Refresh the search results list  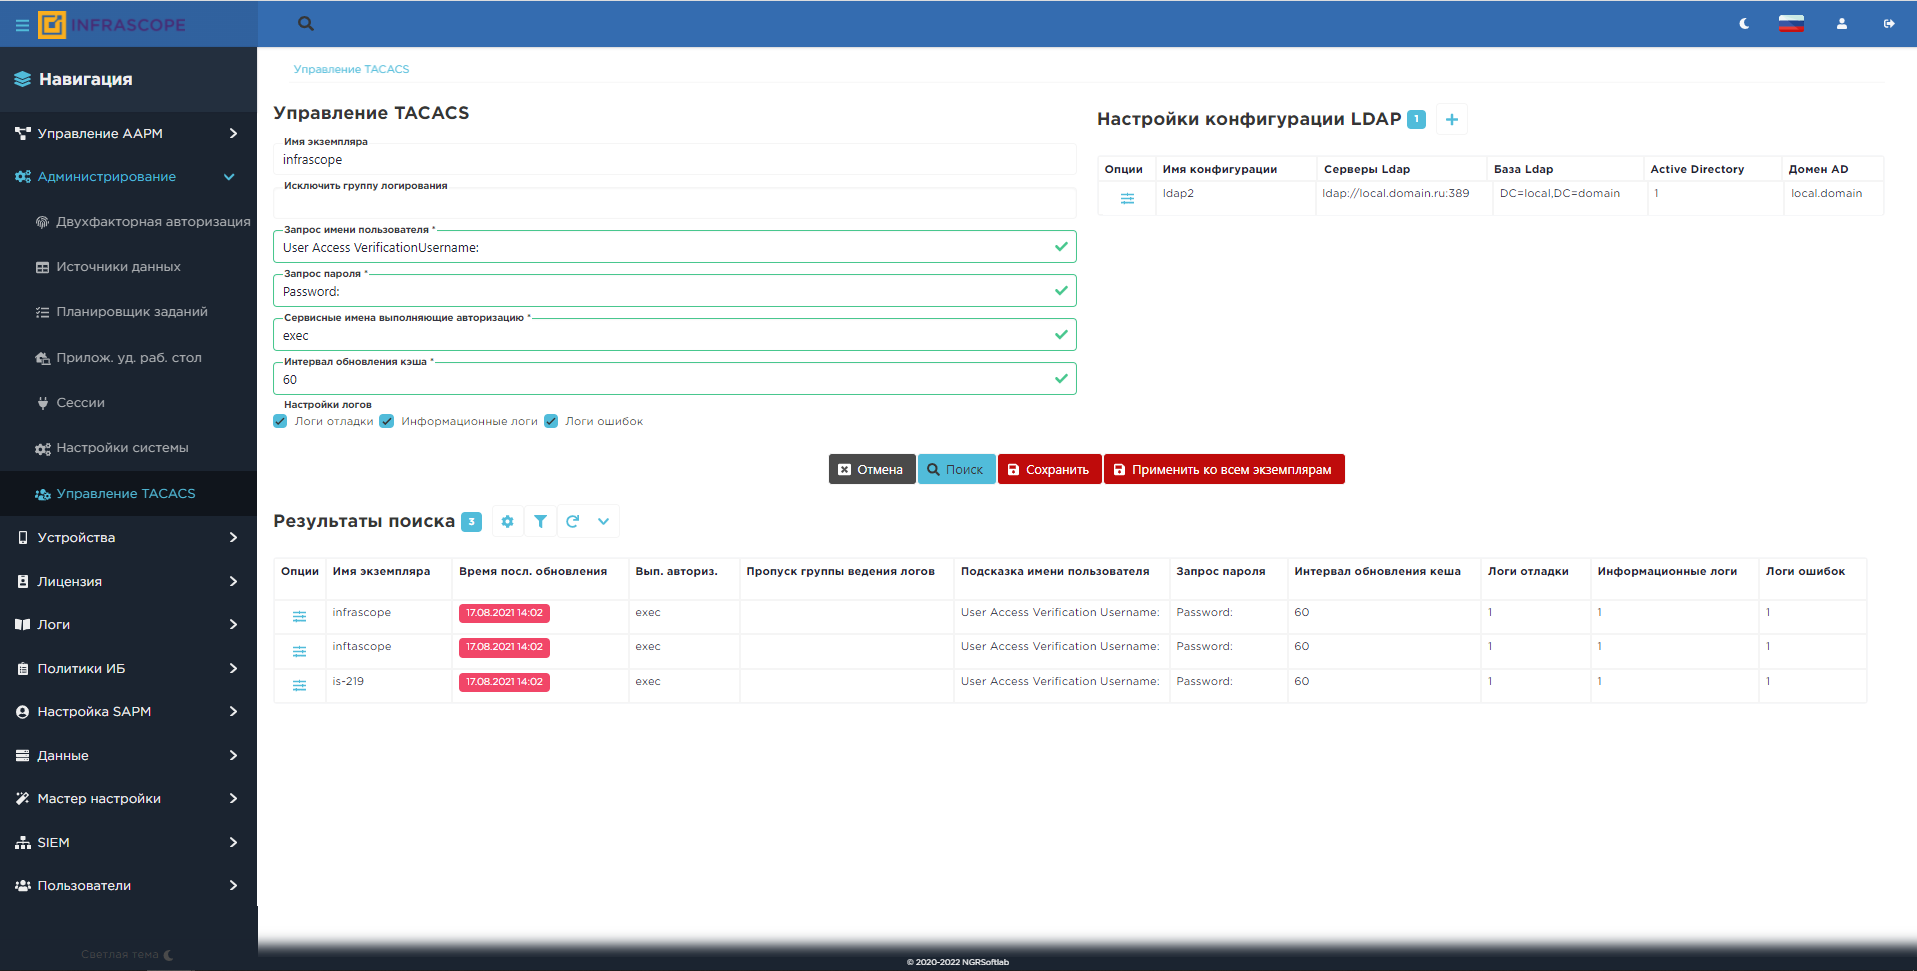point(572,521)
